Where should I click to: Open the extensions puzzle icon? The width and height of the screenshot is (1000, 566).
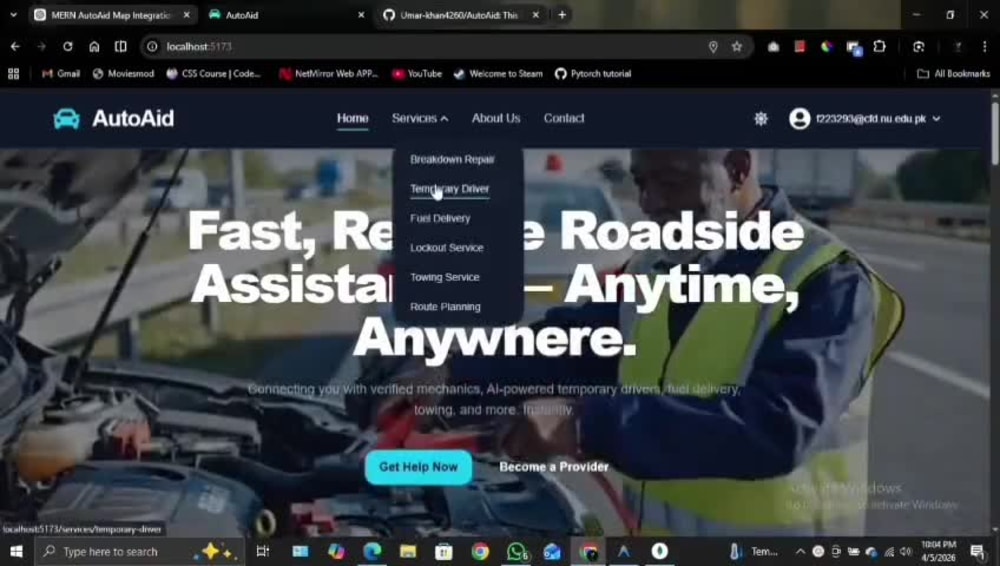[879, 47]
